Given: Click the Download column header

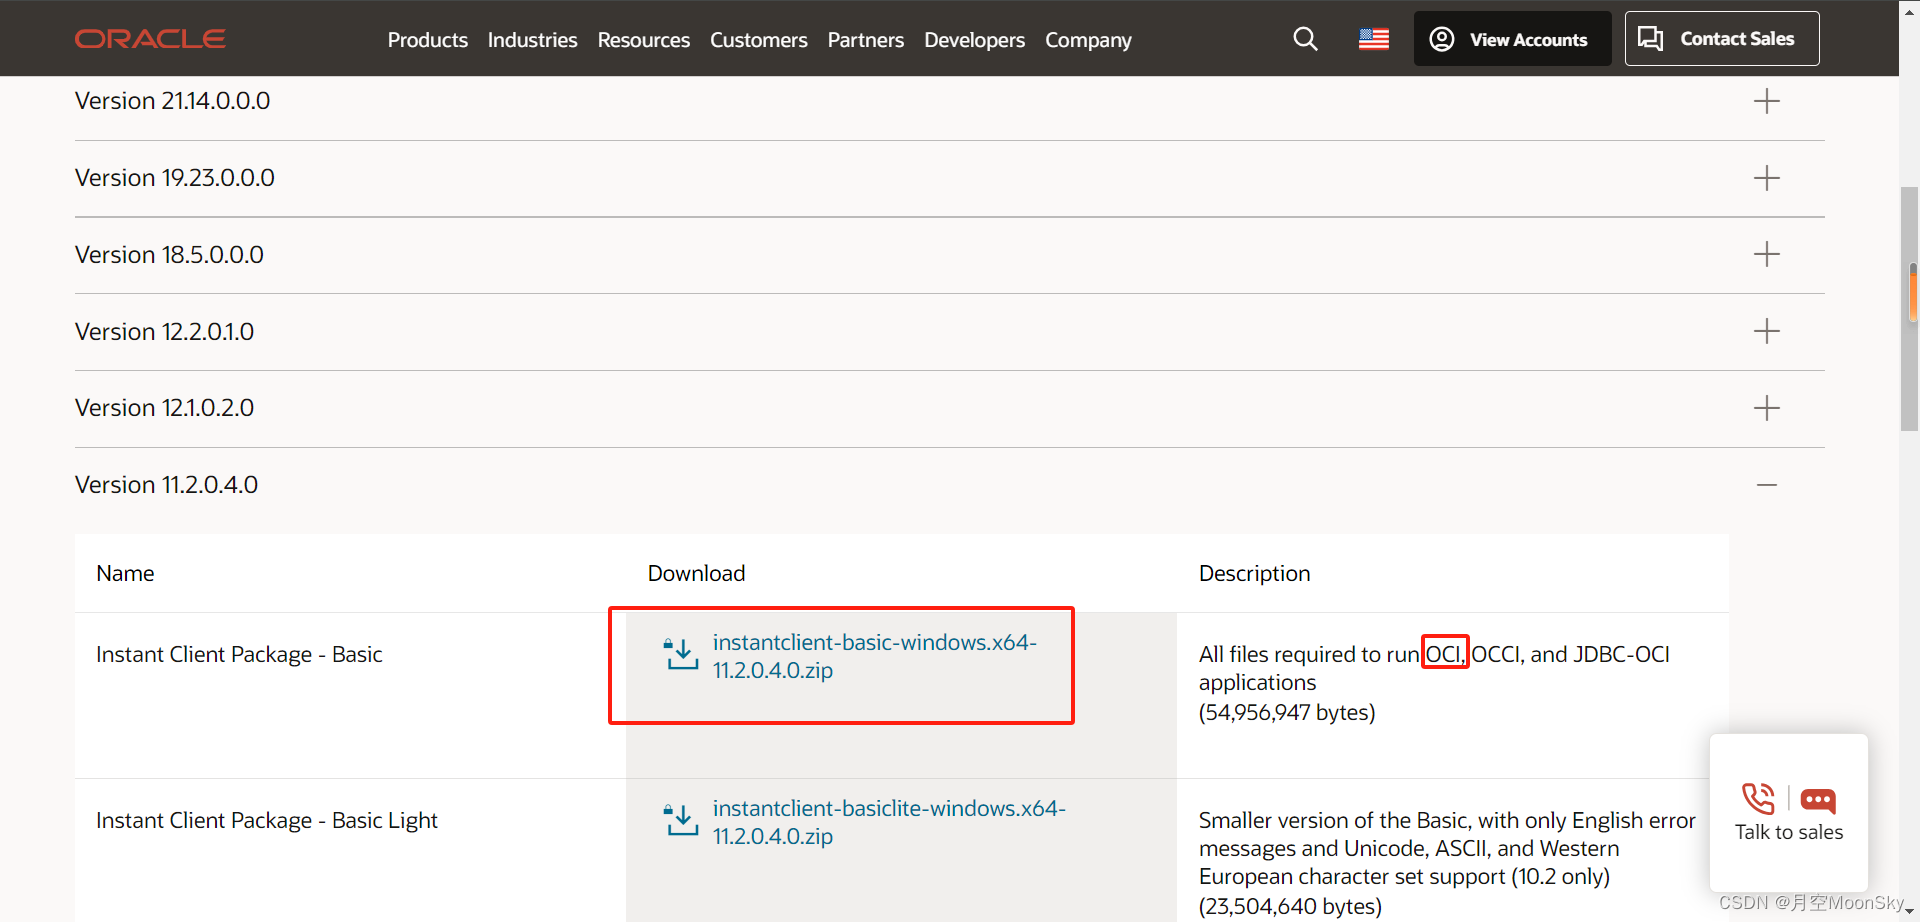Looking at the screenshot, I should (697, 573).
